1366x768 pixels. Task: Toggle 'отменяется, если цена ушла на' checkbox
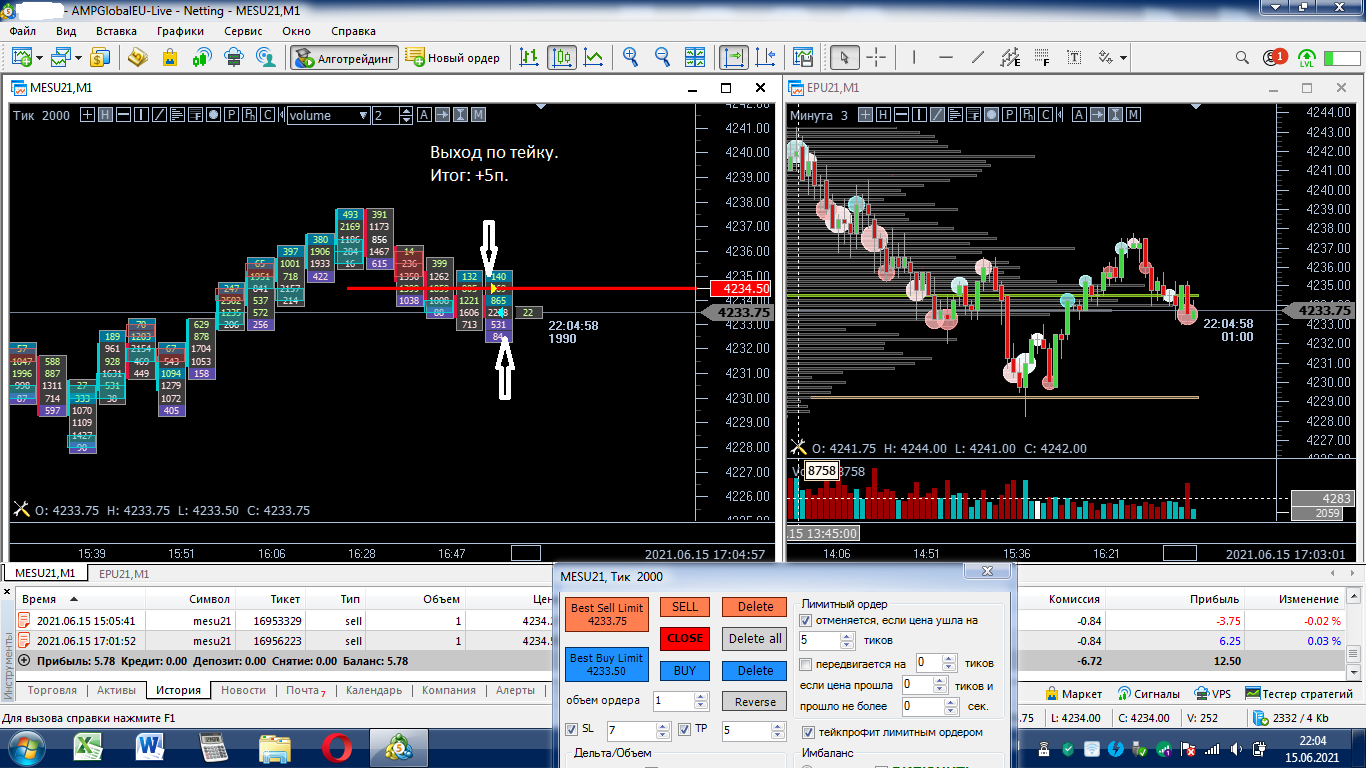point(805,620)
